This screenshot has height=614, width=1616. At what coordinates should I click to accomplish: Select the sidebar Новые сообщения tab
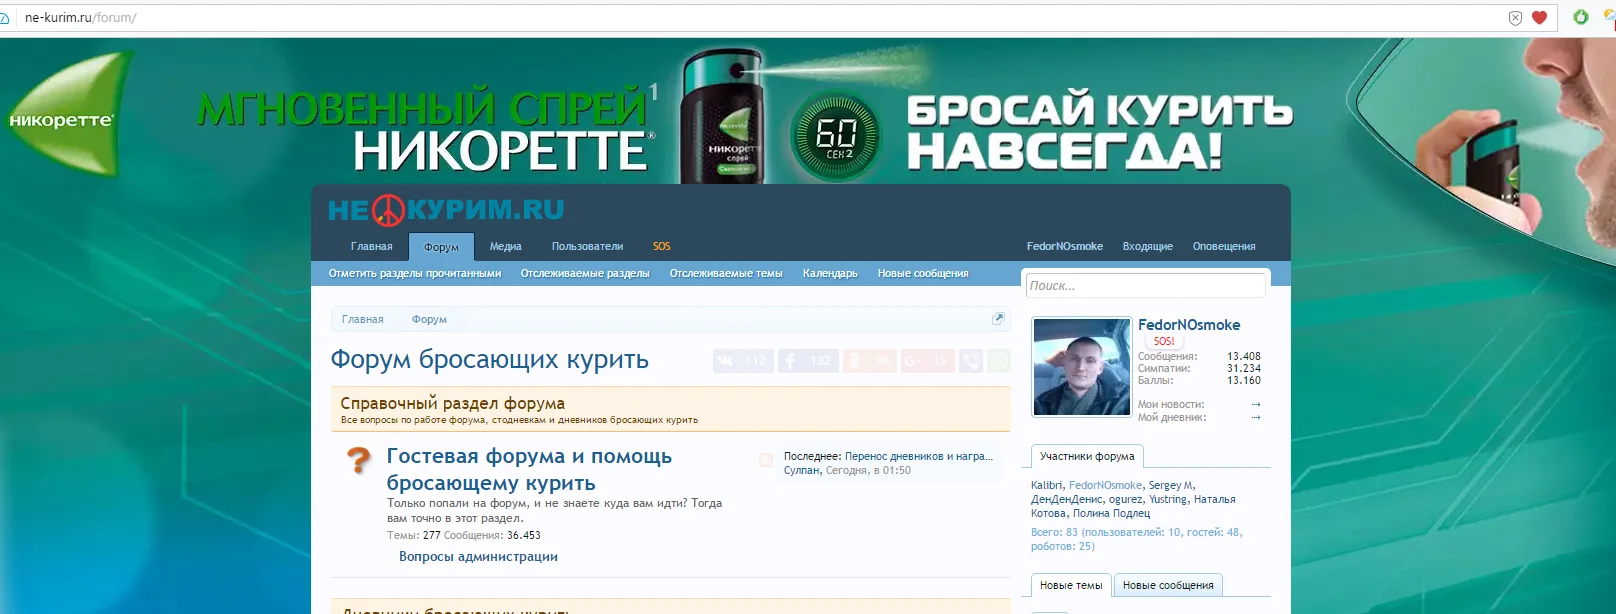point(1168,585)
